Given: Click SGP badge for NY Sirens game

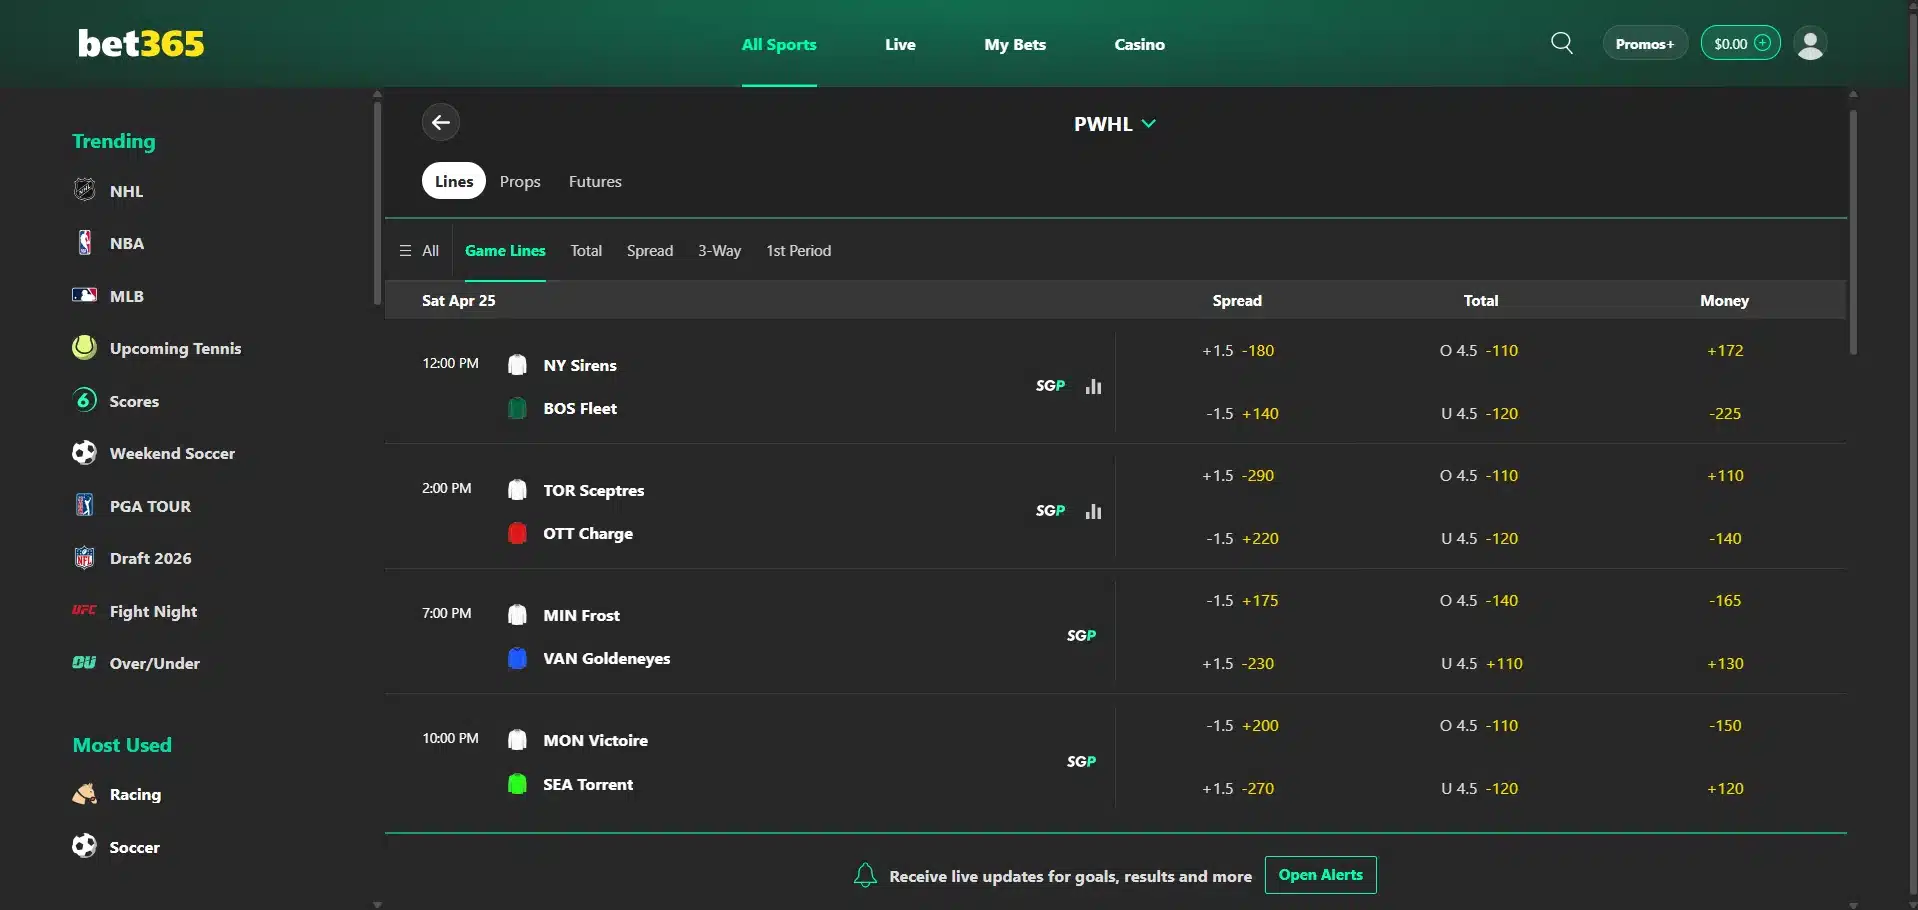Looking at the screenshot, I should click(x=1051, y=385).
